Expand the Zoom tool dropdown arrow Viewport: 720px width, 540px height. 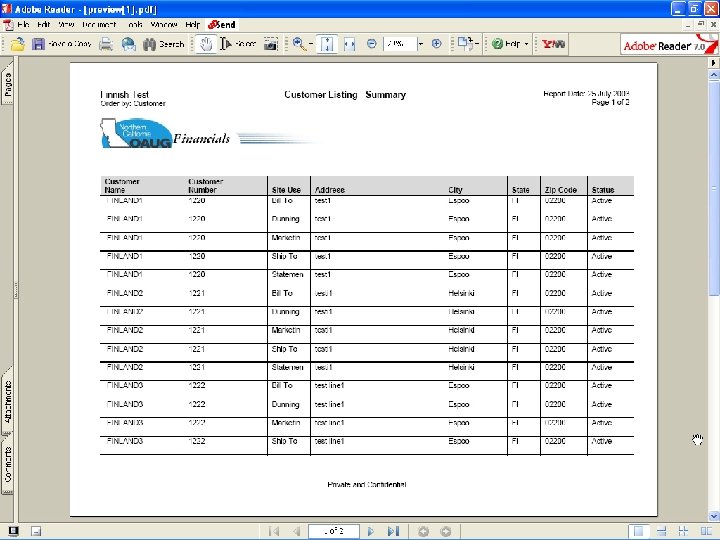tap(311, 44)
